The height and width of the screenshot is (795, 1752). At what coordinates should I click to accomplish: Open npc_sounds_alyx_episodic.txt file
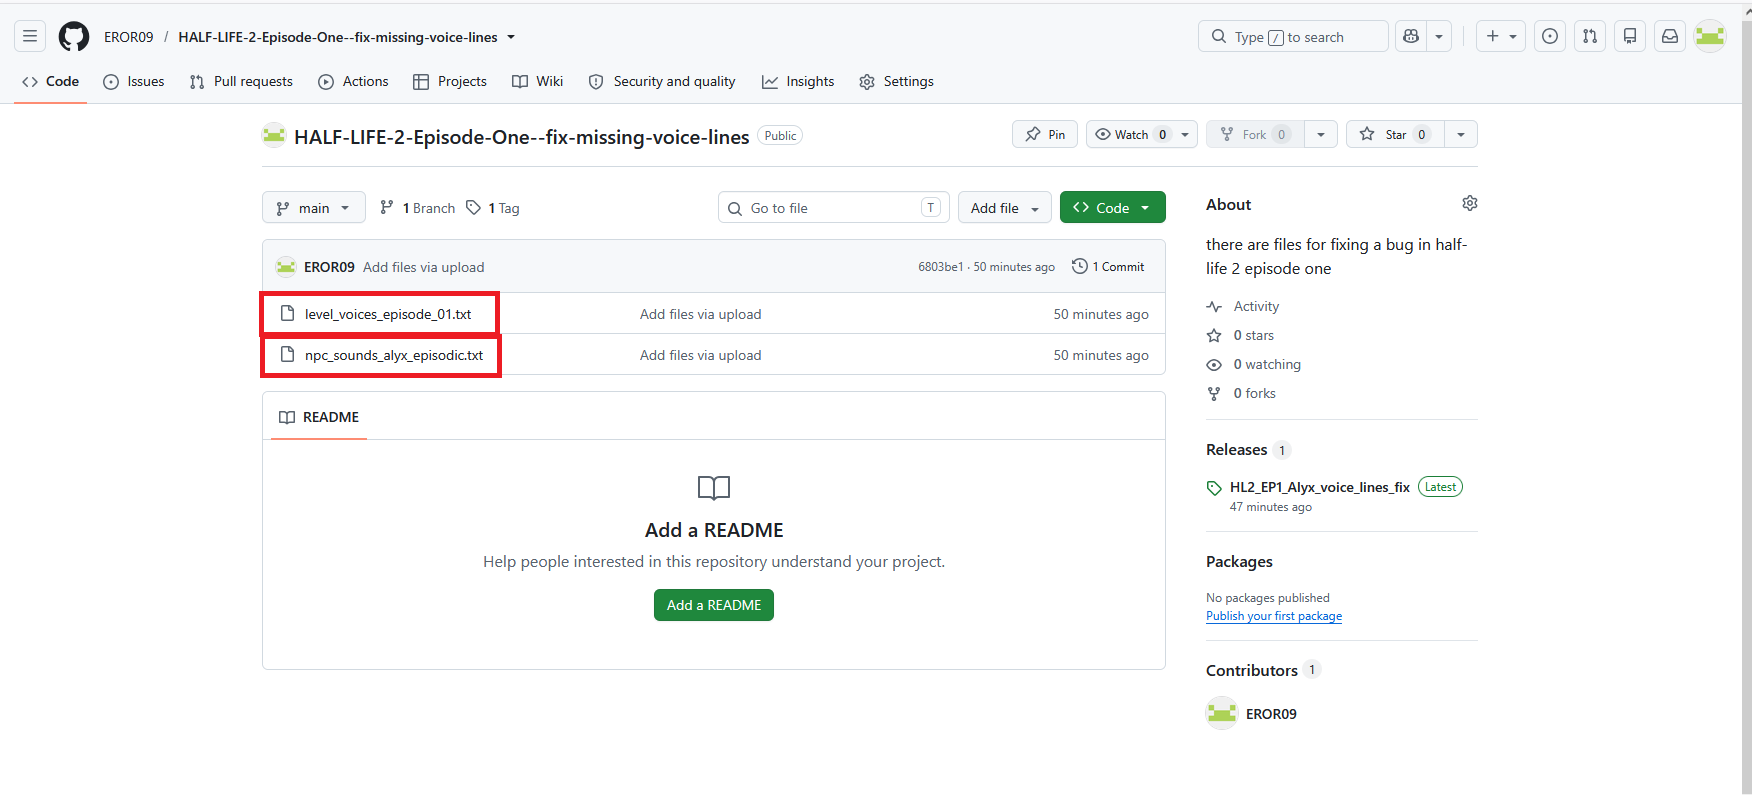click(x=394, y=355)
